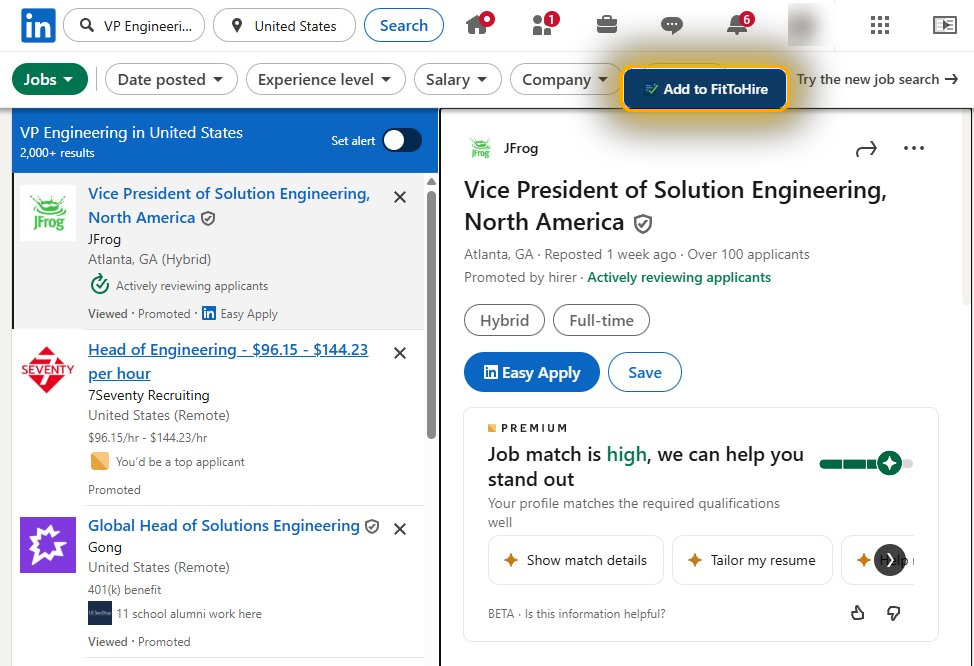Viewport: 974px width, 666px height.
Task: Open the blurred profile avatar menu
Action: [x=808, y=25]
